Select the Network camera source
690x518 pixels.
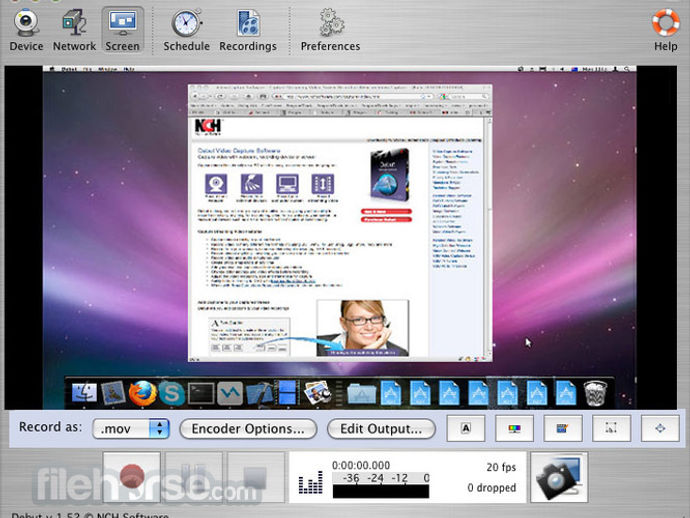click(x=74, y=30)
